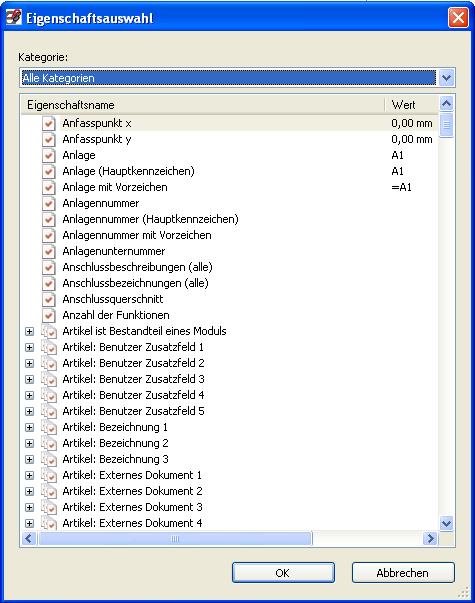
Task: Click the icon next to Artikel: Benutzer Zusatzfeld 5
Action: [49, 411]
